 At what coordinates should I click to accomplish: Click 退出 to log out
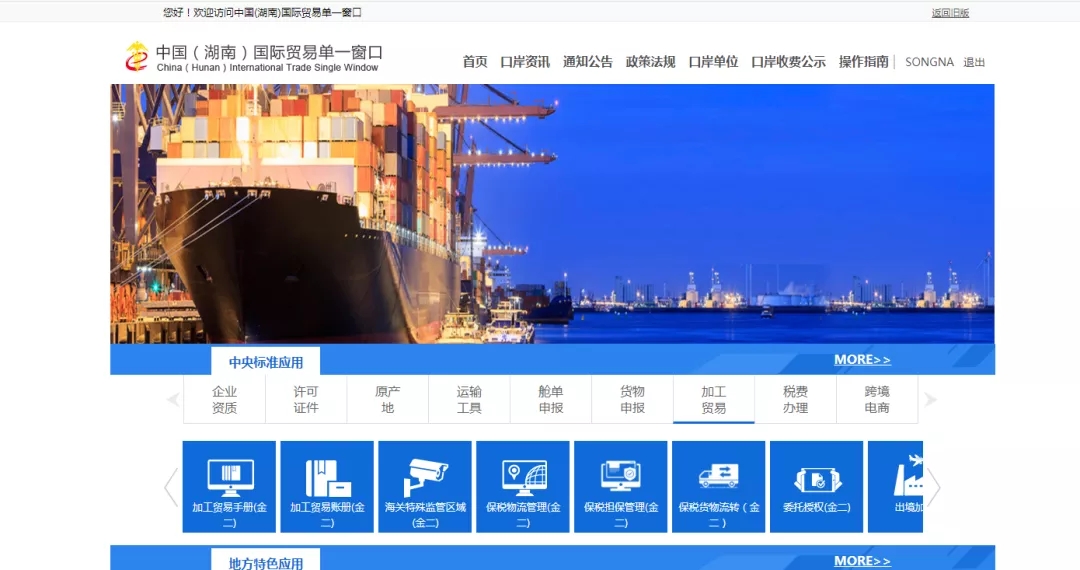[974, 62]
